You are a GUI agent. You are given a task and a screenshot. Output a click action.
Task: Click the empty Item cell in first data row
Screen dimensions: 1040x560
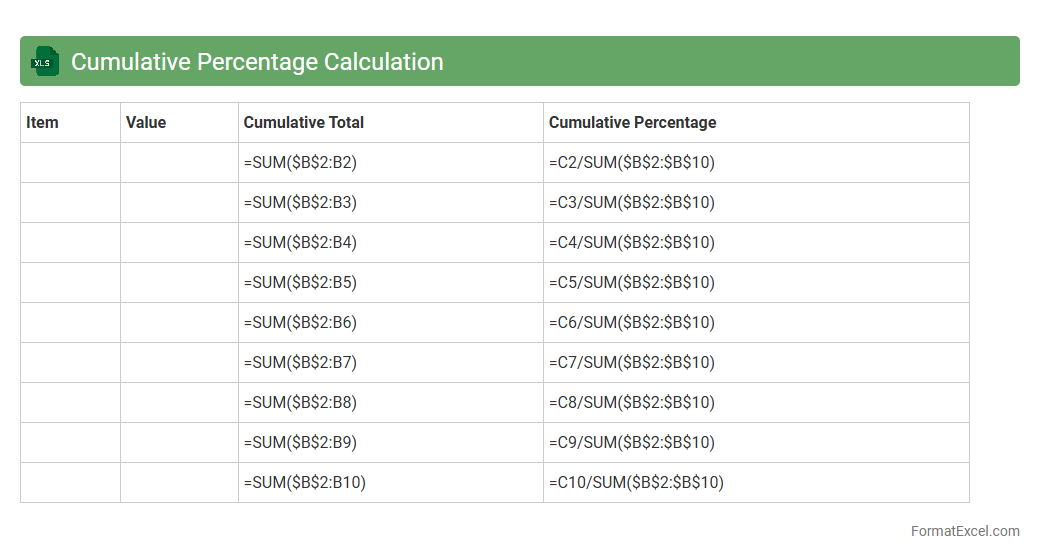click(70, 163)
